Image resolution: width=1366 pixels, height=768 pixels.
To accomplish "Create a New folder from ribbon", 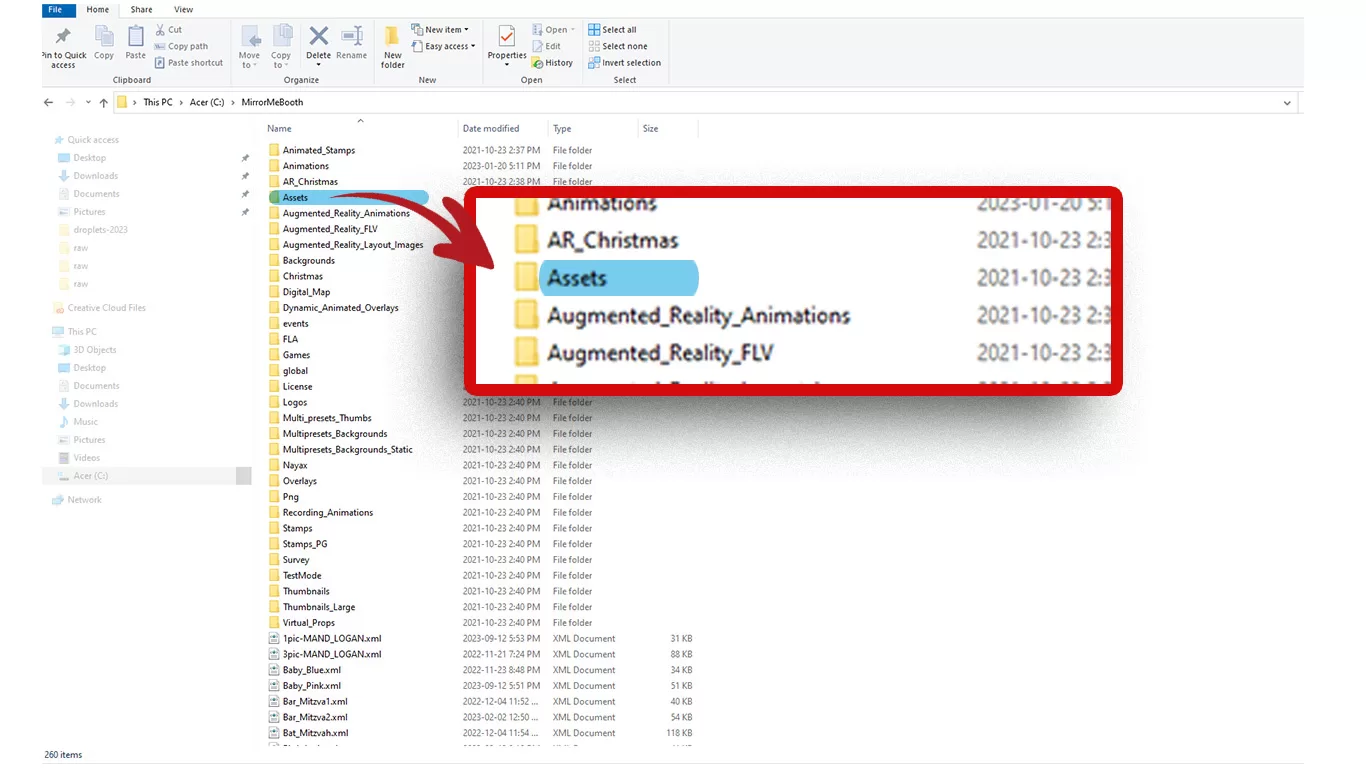I will 393,47.
